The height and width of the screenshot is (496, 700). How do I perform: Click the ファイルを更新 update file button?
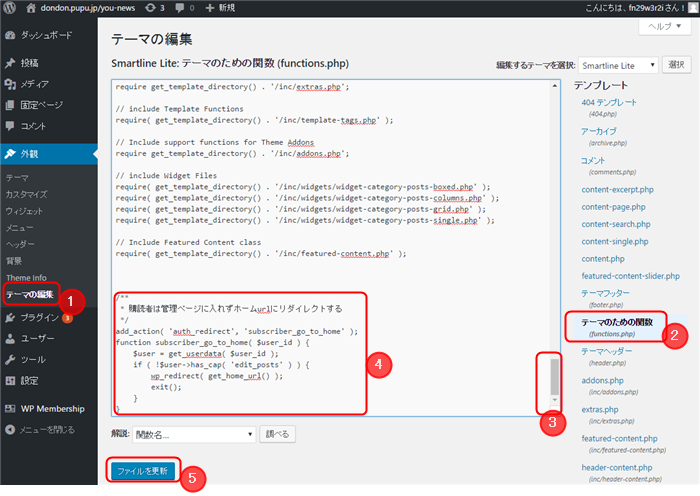coord(142,471)
